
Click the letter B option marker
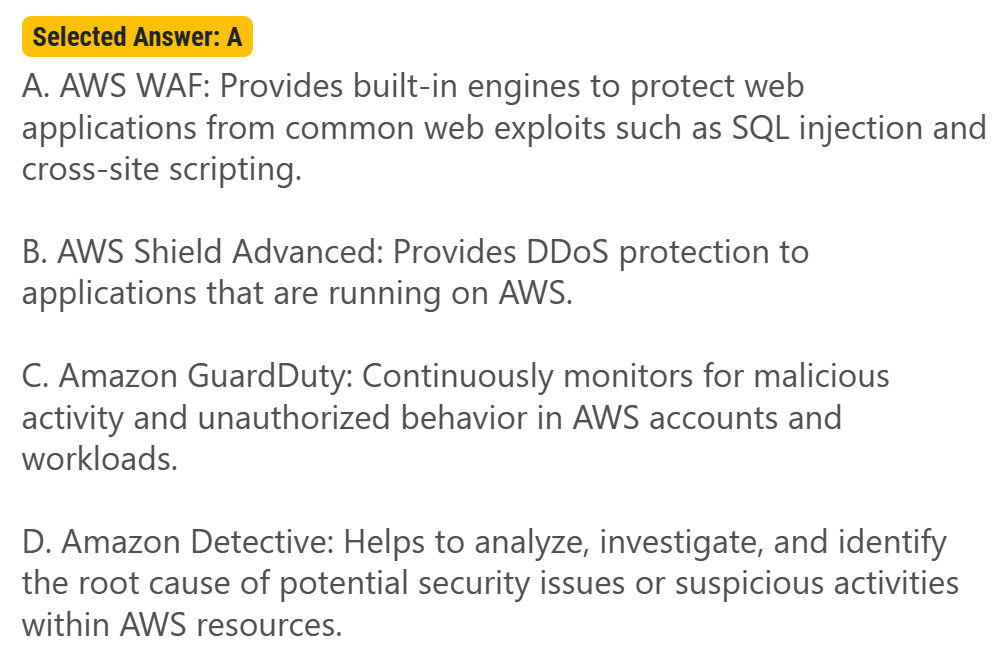click(x=35, y=252)
